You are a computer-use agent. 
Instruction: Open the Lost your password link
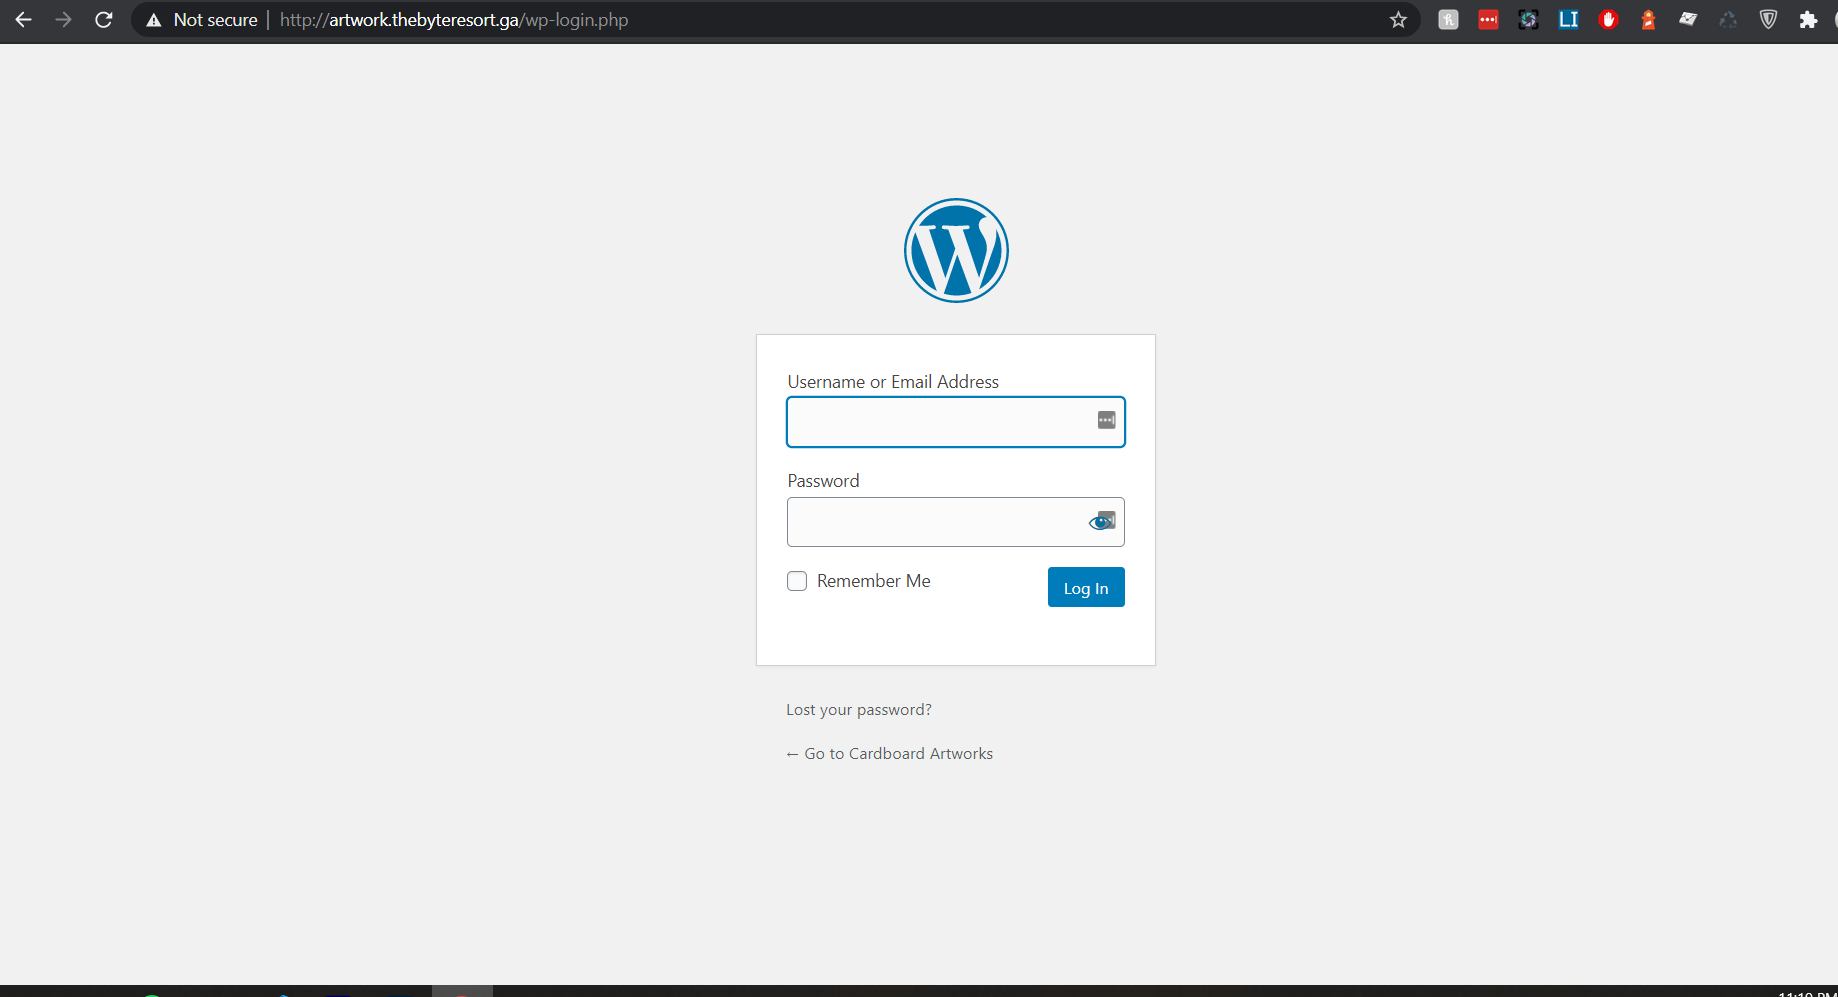coord(858,710)
